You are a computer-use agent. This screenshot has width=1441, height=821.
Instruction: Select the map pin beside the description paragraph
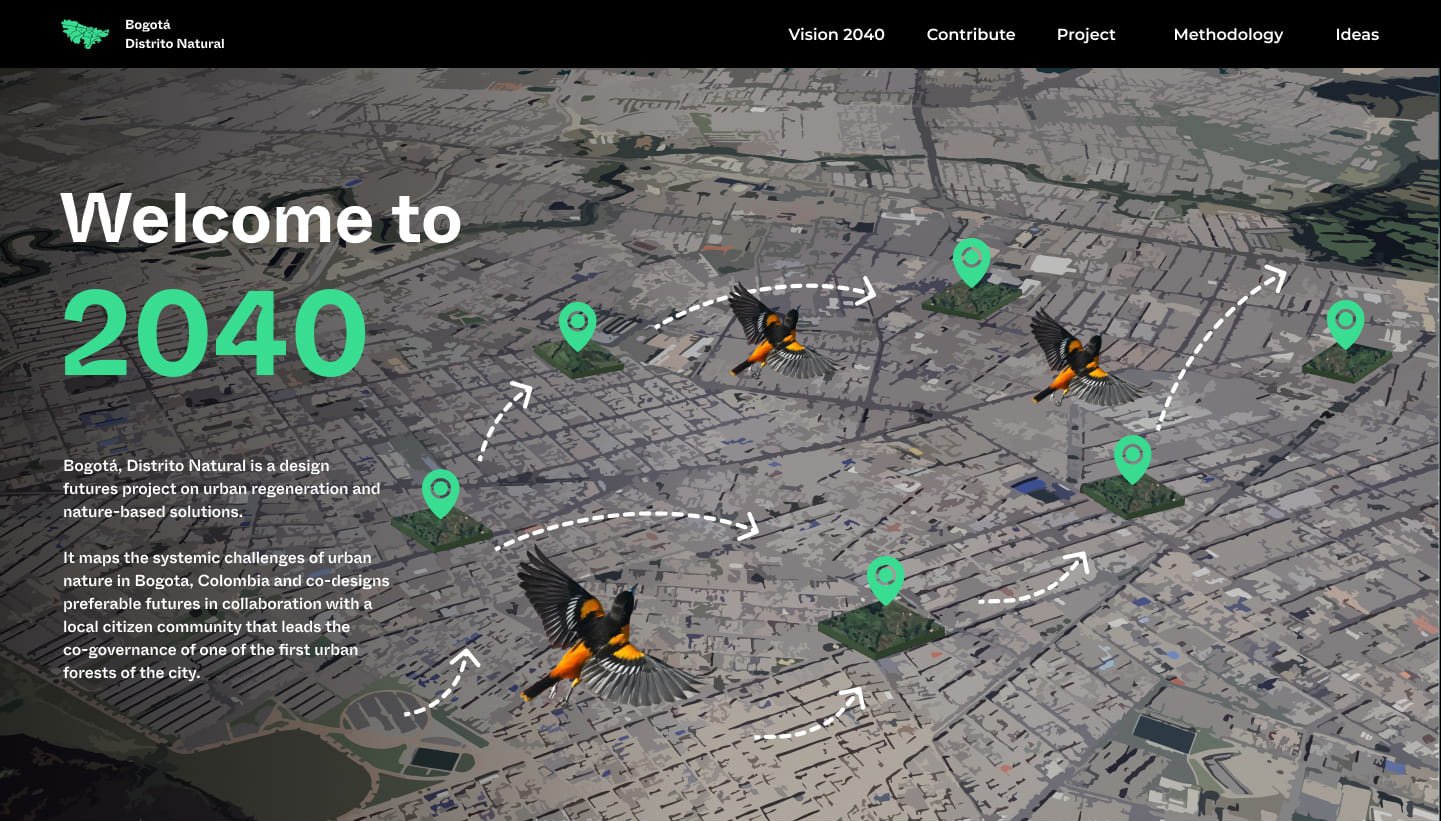pos(440,494)
